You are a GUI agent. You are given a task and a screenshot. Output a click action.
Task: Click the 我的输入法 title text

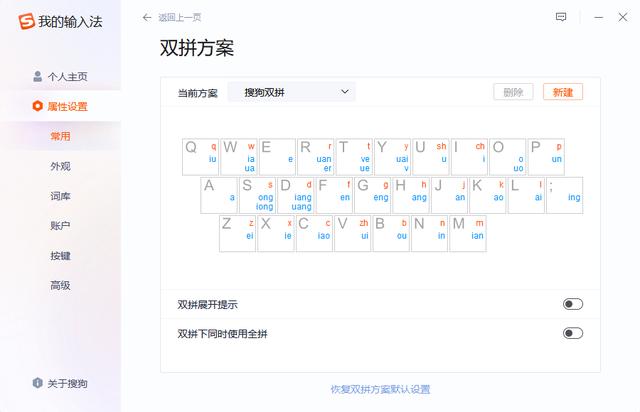(70, 22)
